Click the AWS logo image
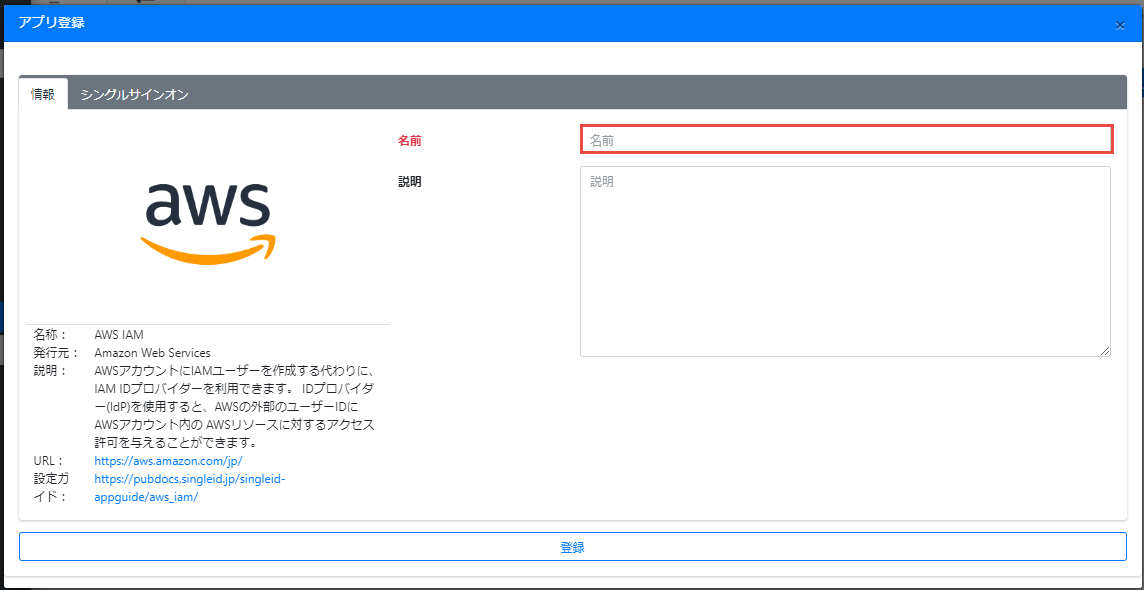The width and height of the screenshot is (1144, 590). click(208, 222)
